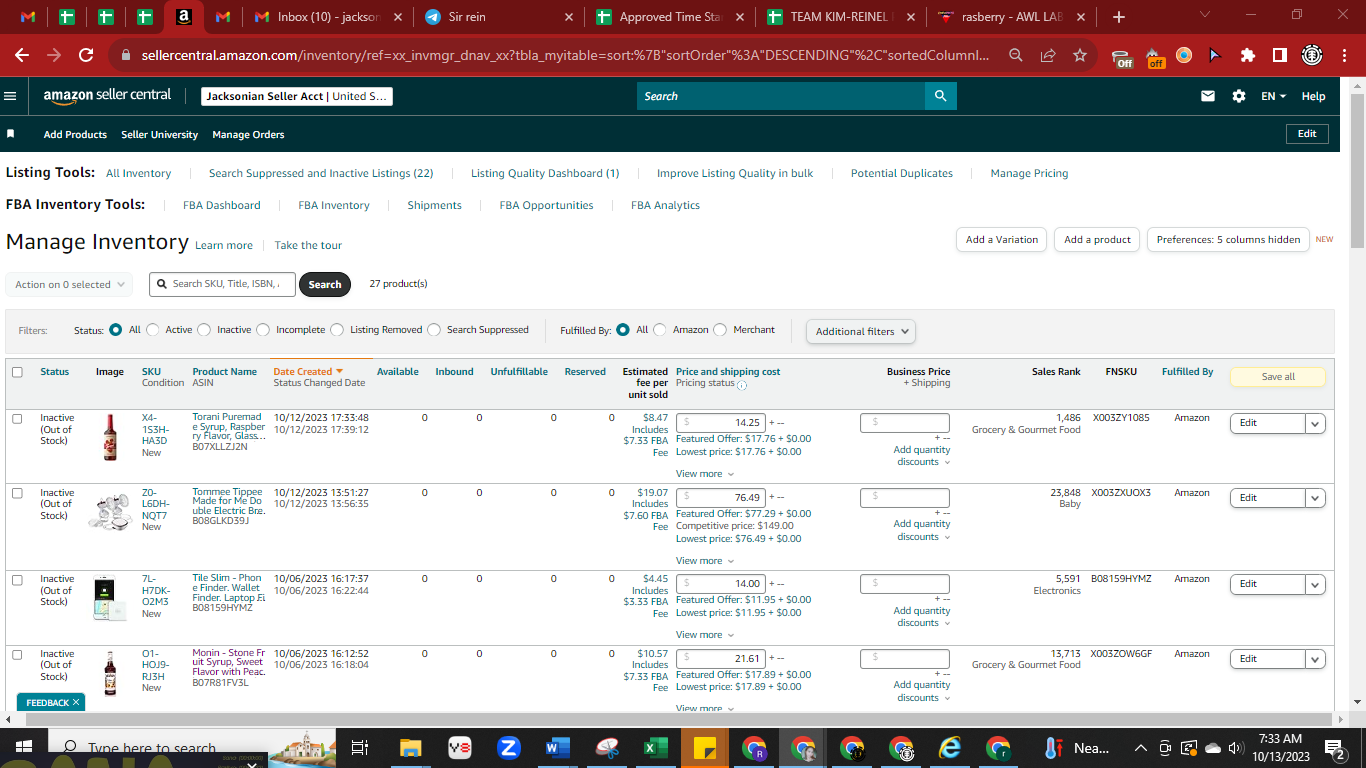Image resolution: width=1366 pixels, height=768 pixels.
Task: Open the EN language dropdown
Action: point(1273,96)
